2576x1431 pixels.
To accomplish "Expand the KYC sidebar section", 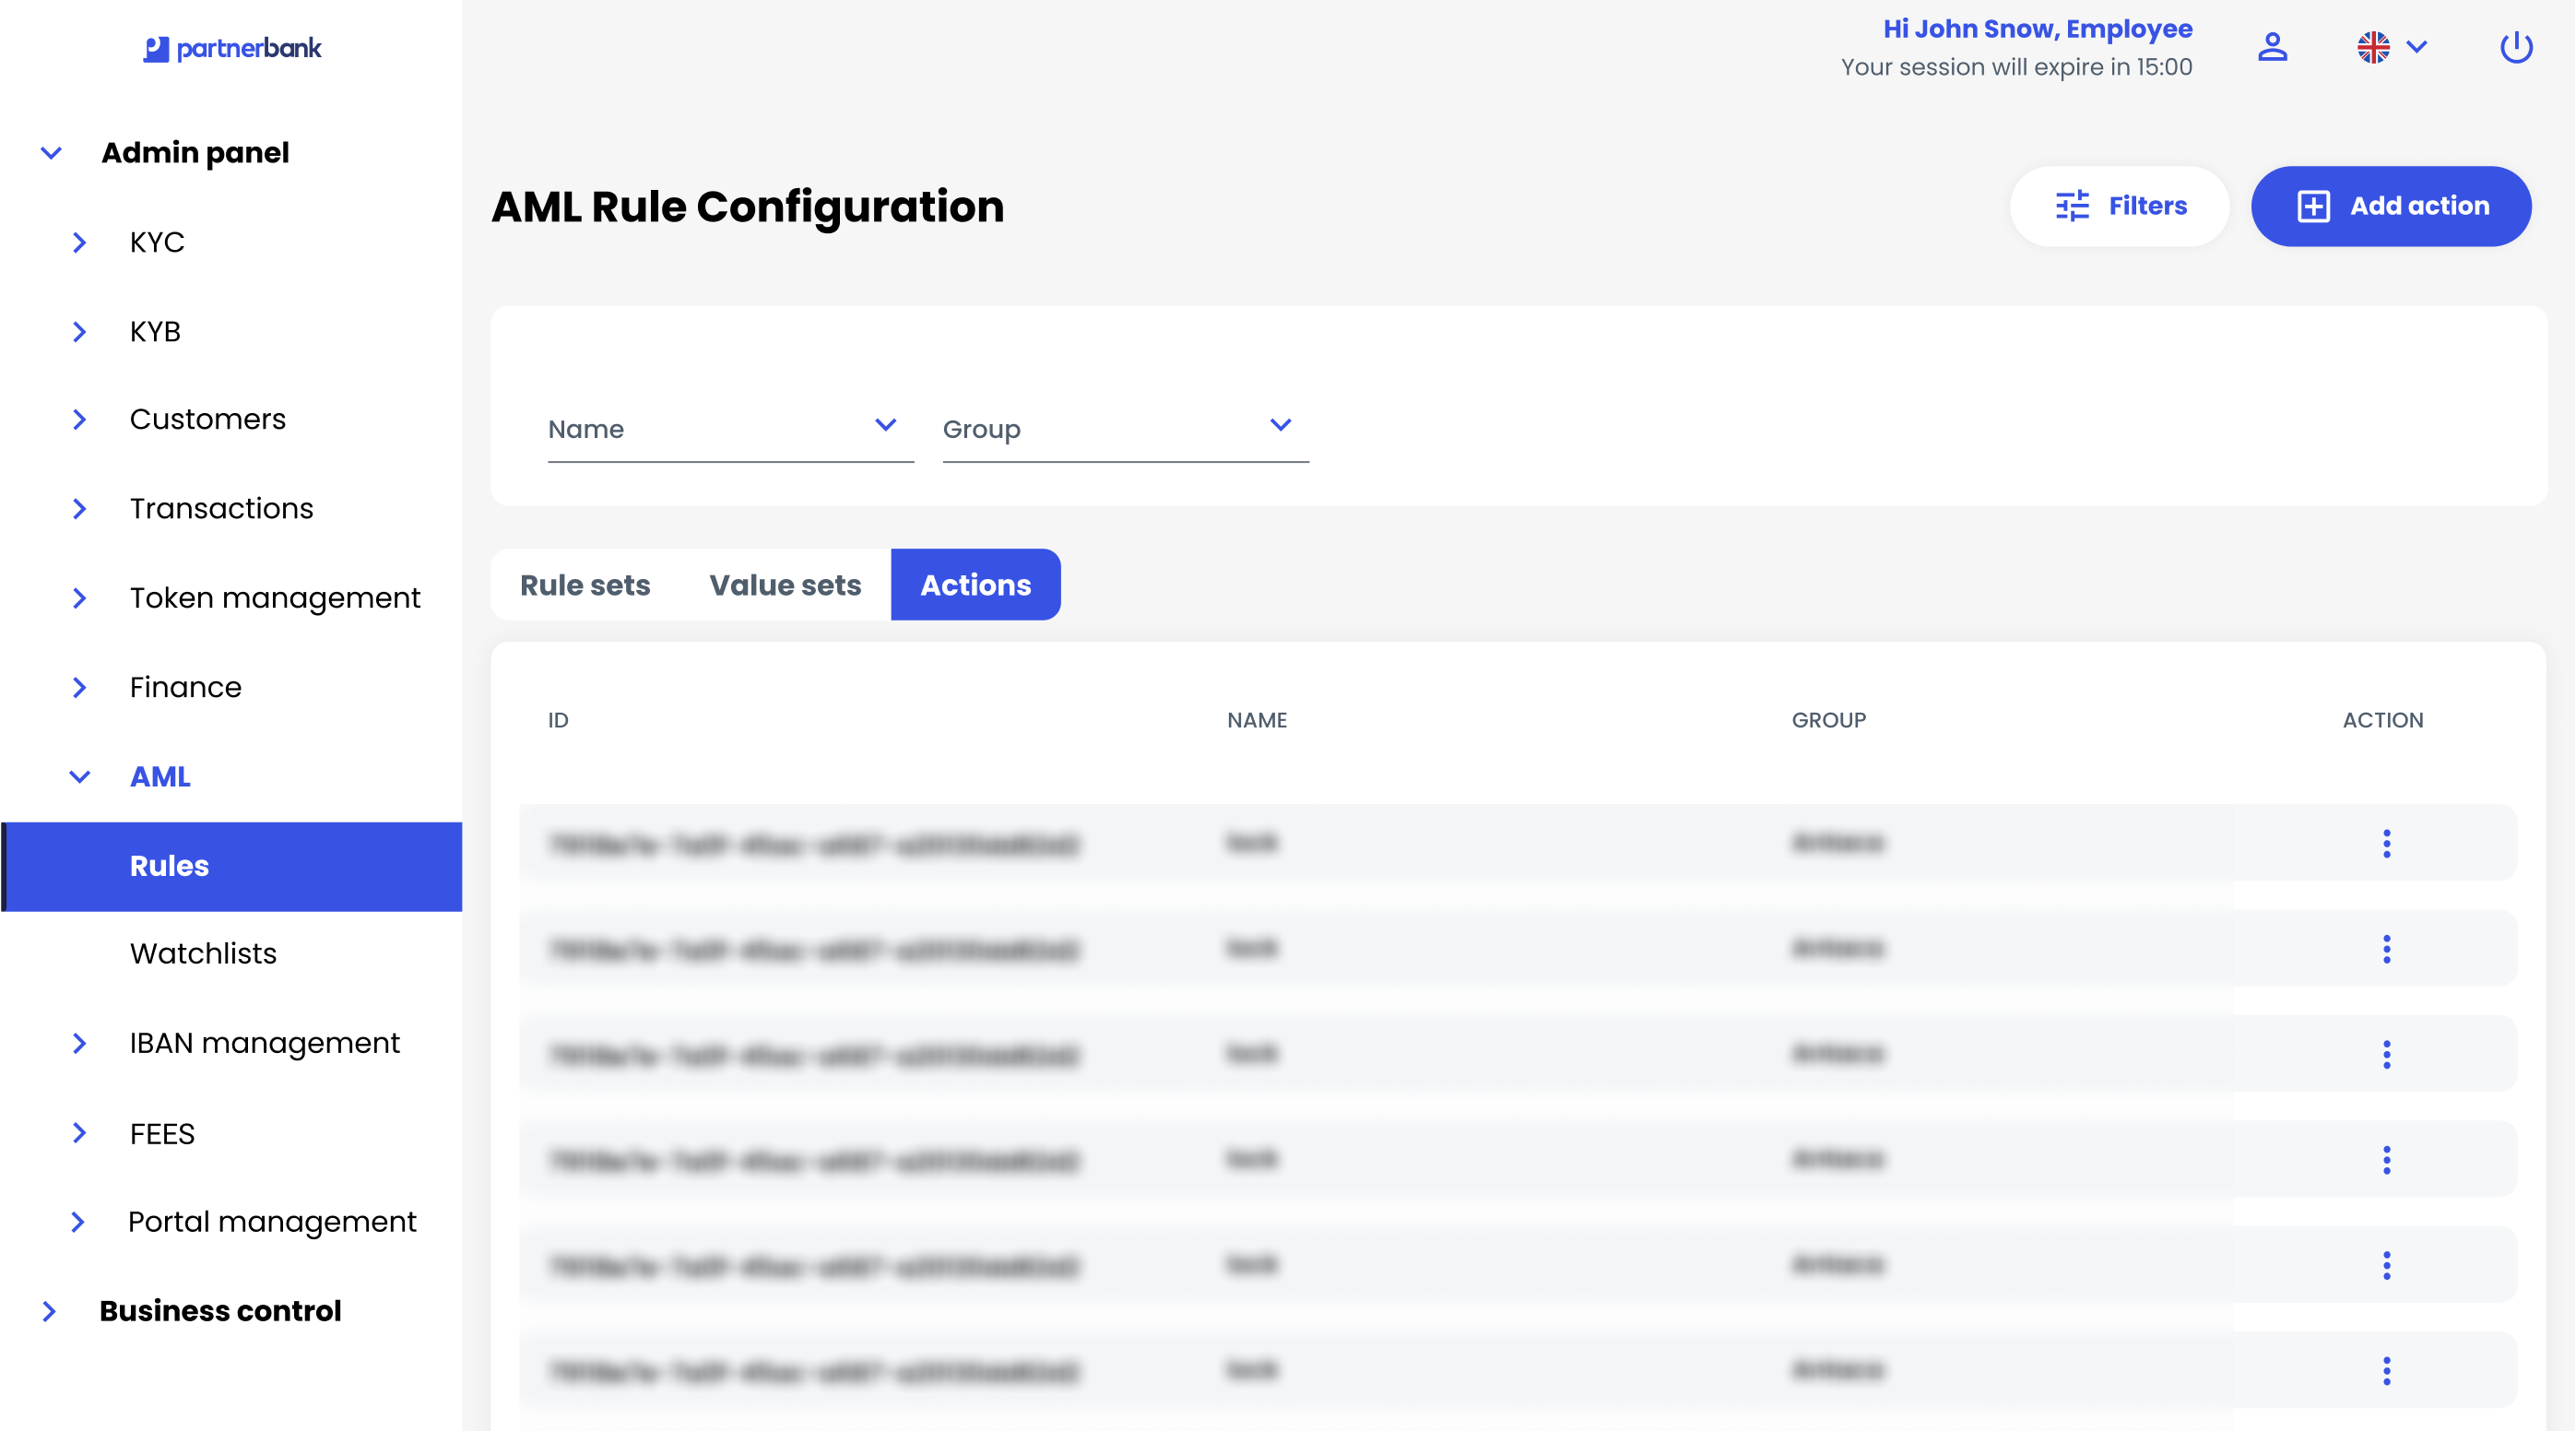I will pyautogui.click(x=80, y=242).
